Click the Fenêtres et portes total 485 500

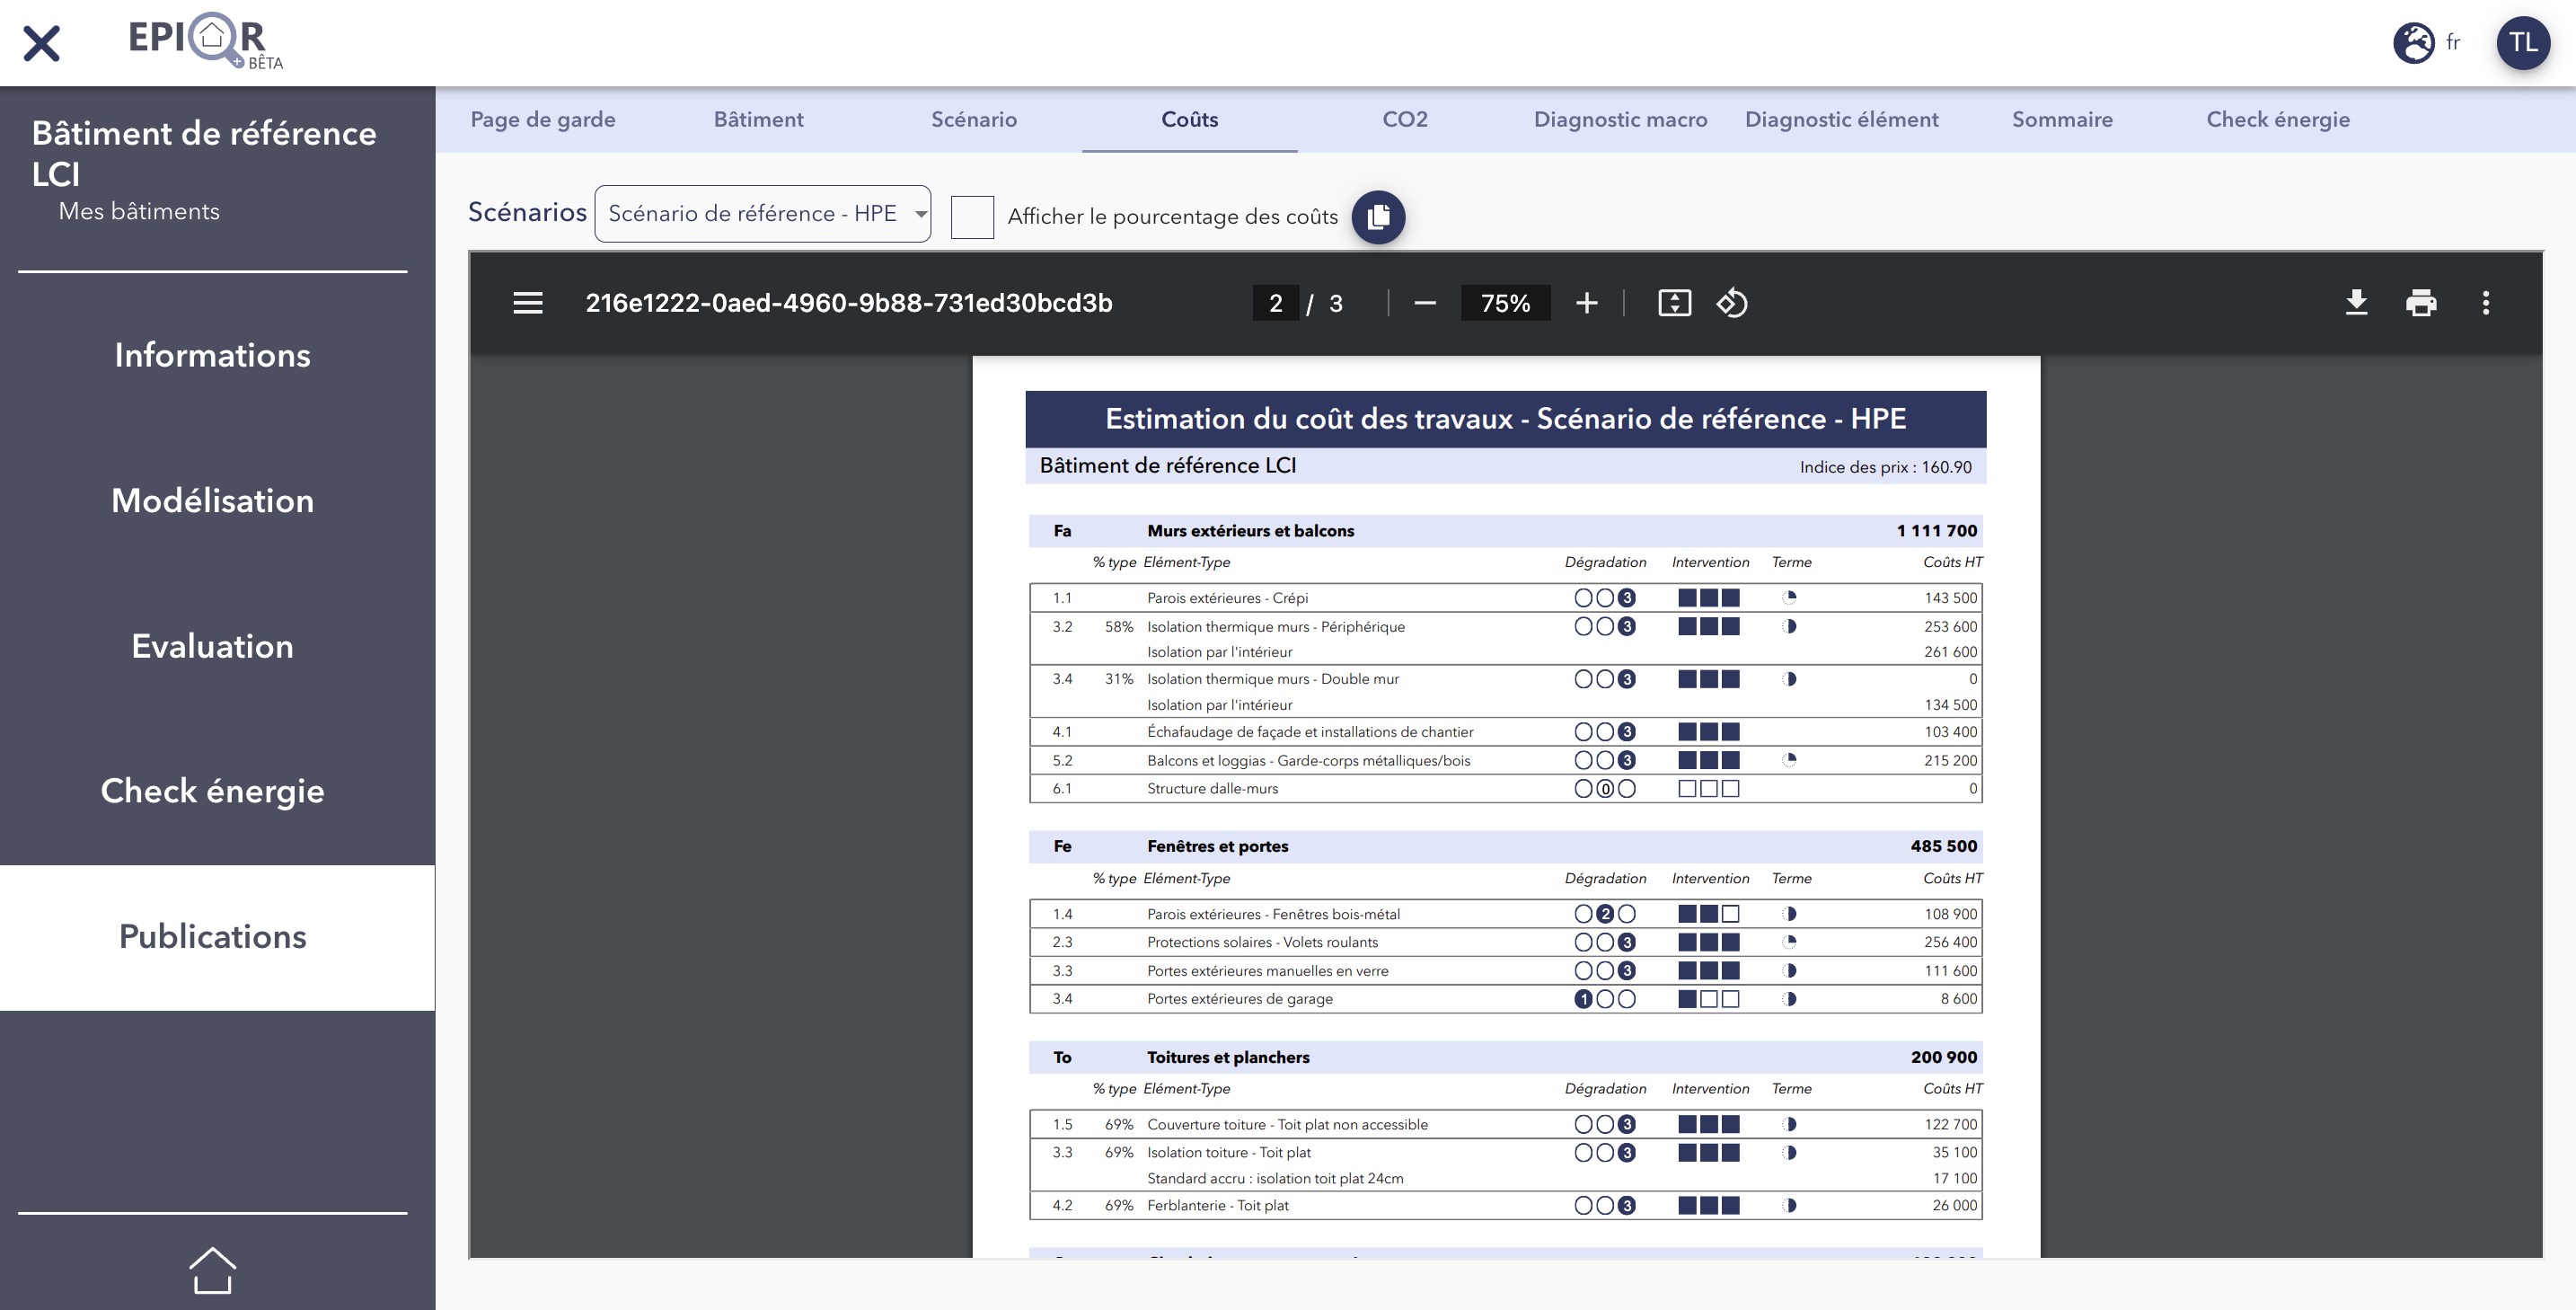pyautogui.click(x=1943, y=846)
